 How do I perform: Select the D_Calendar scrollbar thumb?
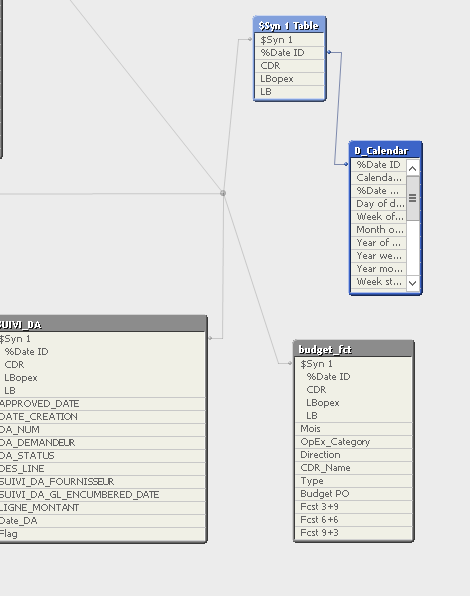413,198
